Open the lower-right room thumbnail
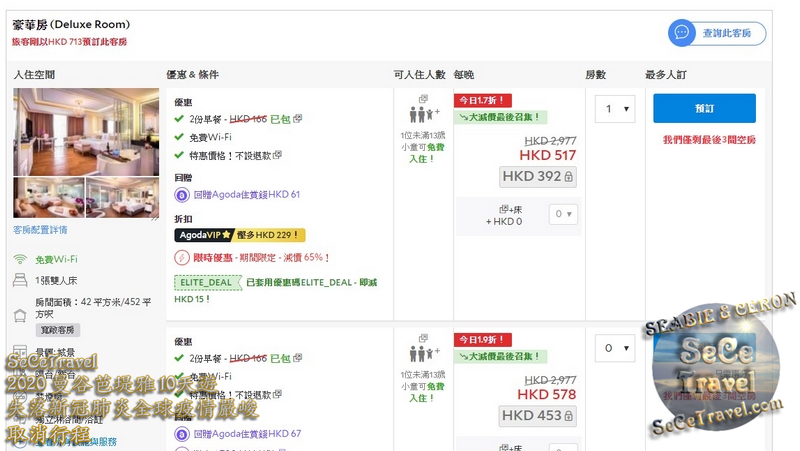The width and height of the screenshot is (800, 451). [122, 197]
